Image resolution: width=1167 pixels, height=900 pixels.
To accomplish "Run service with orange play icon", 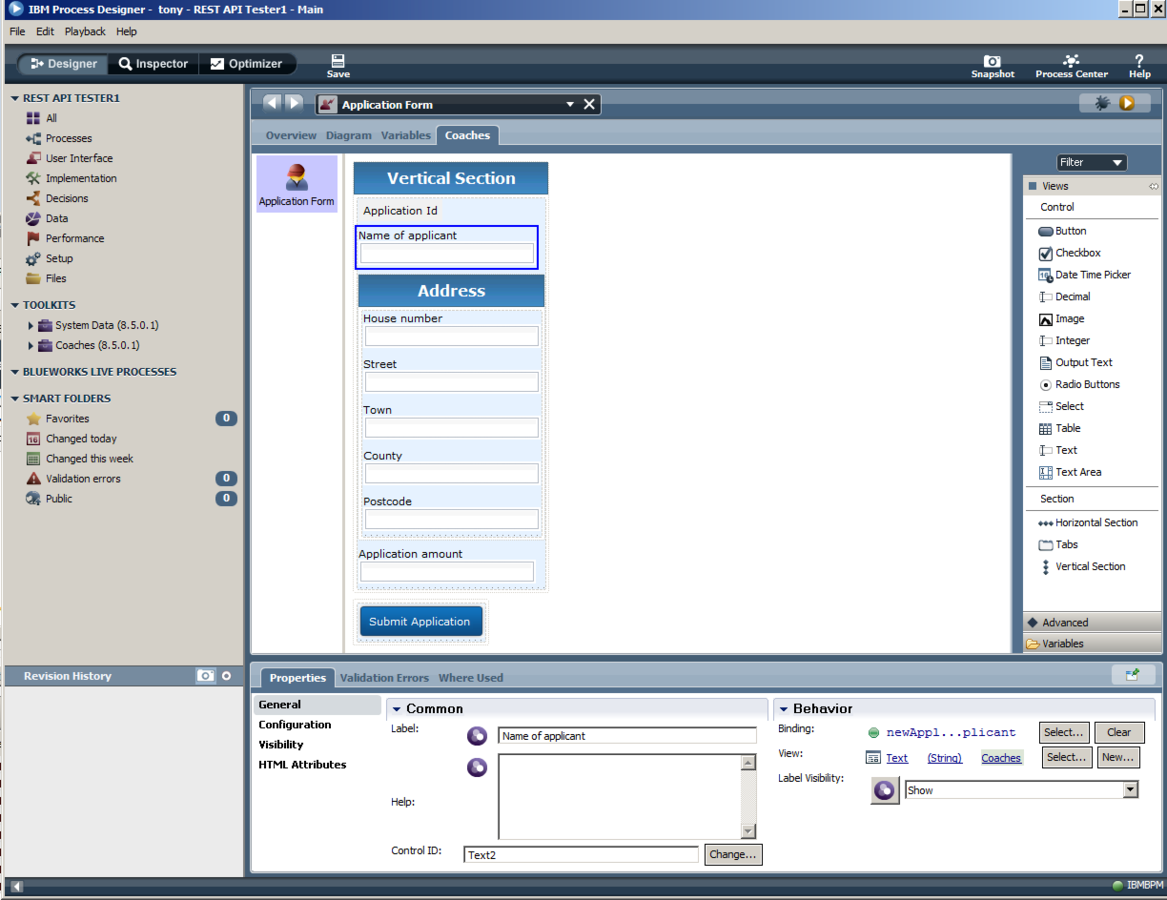I will [1126, 103].
